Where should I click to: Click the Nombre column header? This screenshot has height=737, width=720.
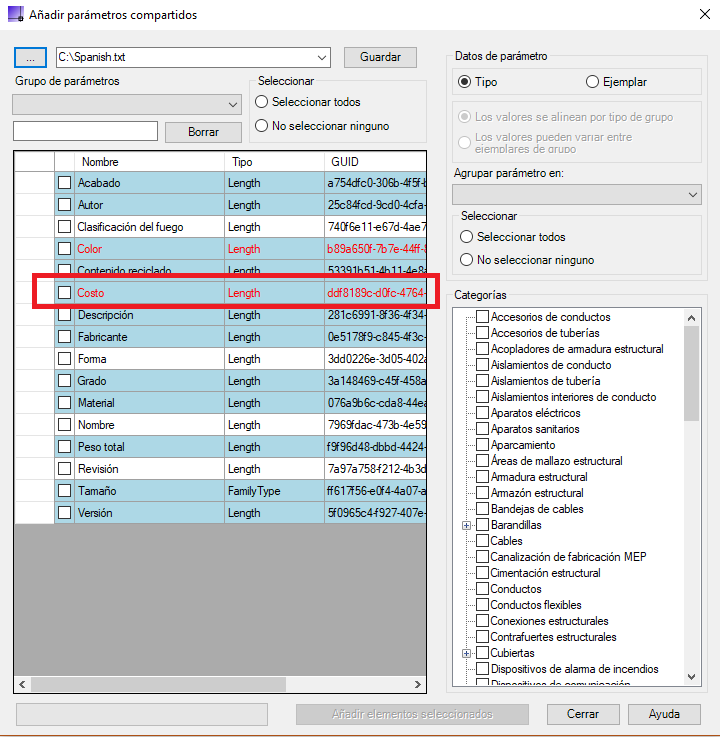click(x=149, y=162)
